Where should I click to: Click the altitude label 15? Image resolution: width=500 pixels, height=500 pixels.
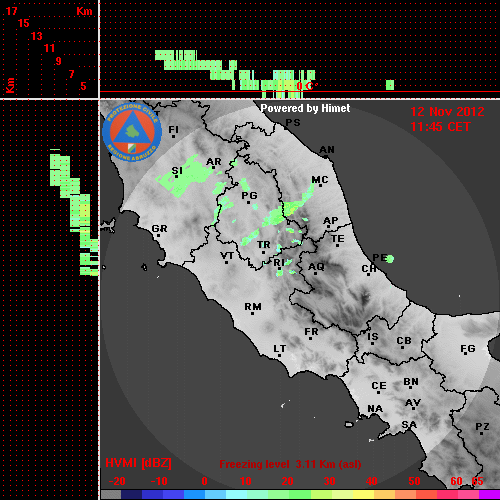pyautogui.click(x=24, y=23)
